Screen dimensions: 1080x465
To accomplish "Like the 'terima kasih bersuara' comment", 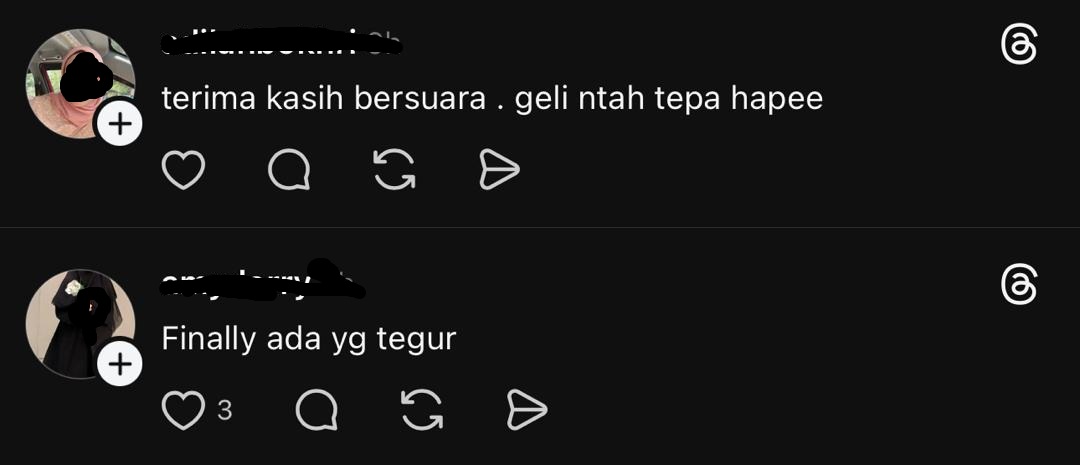I will pyautogui.click(x=183, y=169).
